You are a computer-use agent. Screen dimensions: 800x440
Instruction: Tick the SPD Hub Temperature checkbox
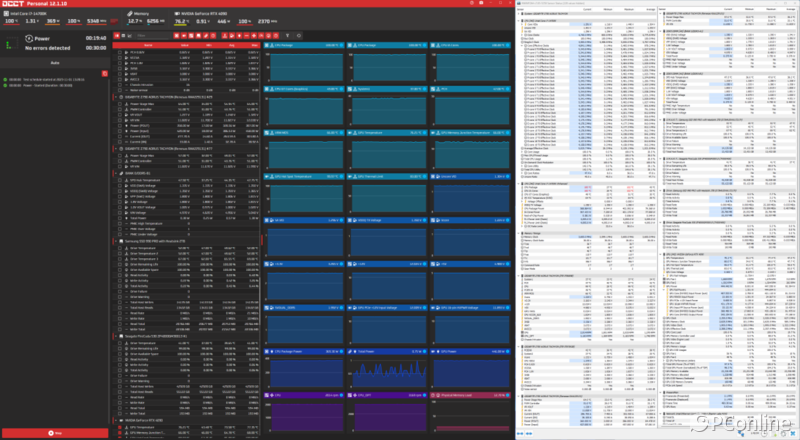[x=120, y=180]
